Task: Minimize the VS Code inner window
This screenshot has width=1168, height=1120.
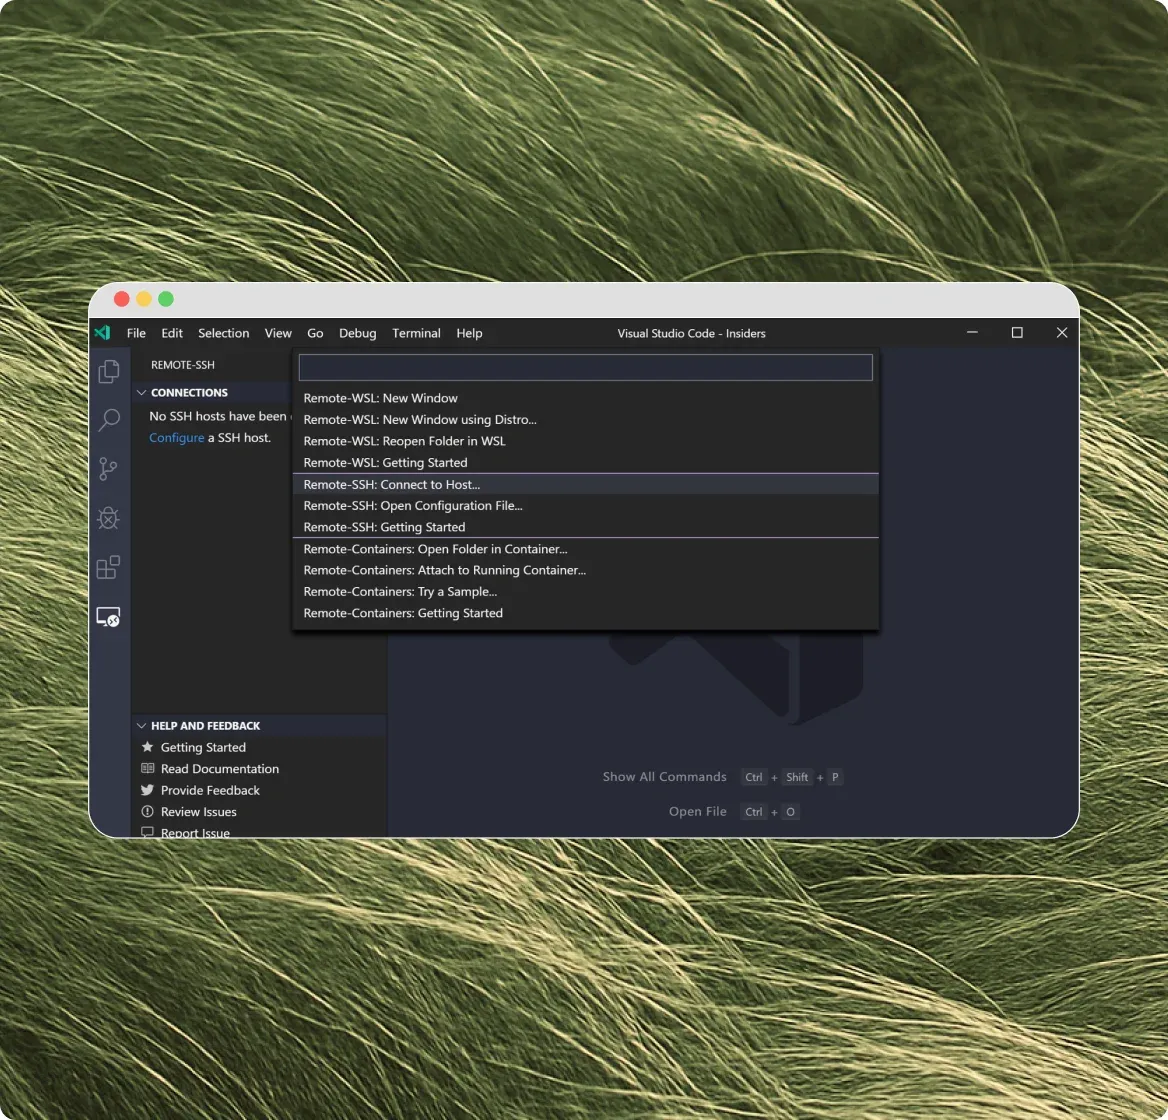Action: pyautogui.click(x=972, y=332)
